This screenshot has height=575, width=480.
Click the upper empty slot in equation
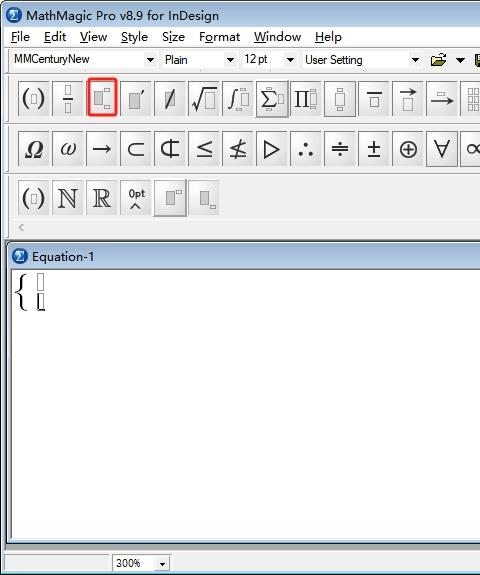coord(41,282)
